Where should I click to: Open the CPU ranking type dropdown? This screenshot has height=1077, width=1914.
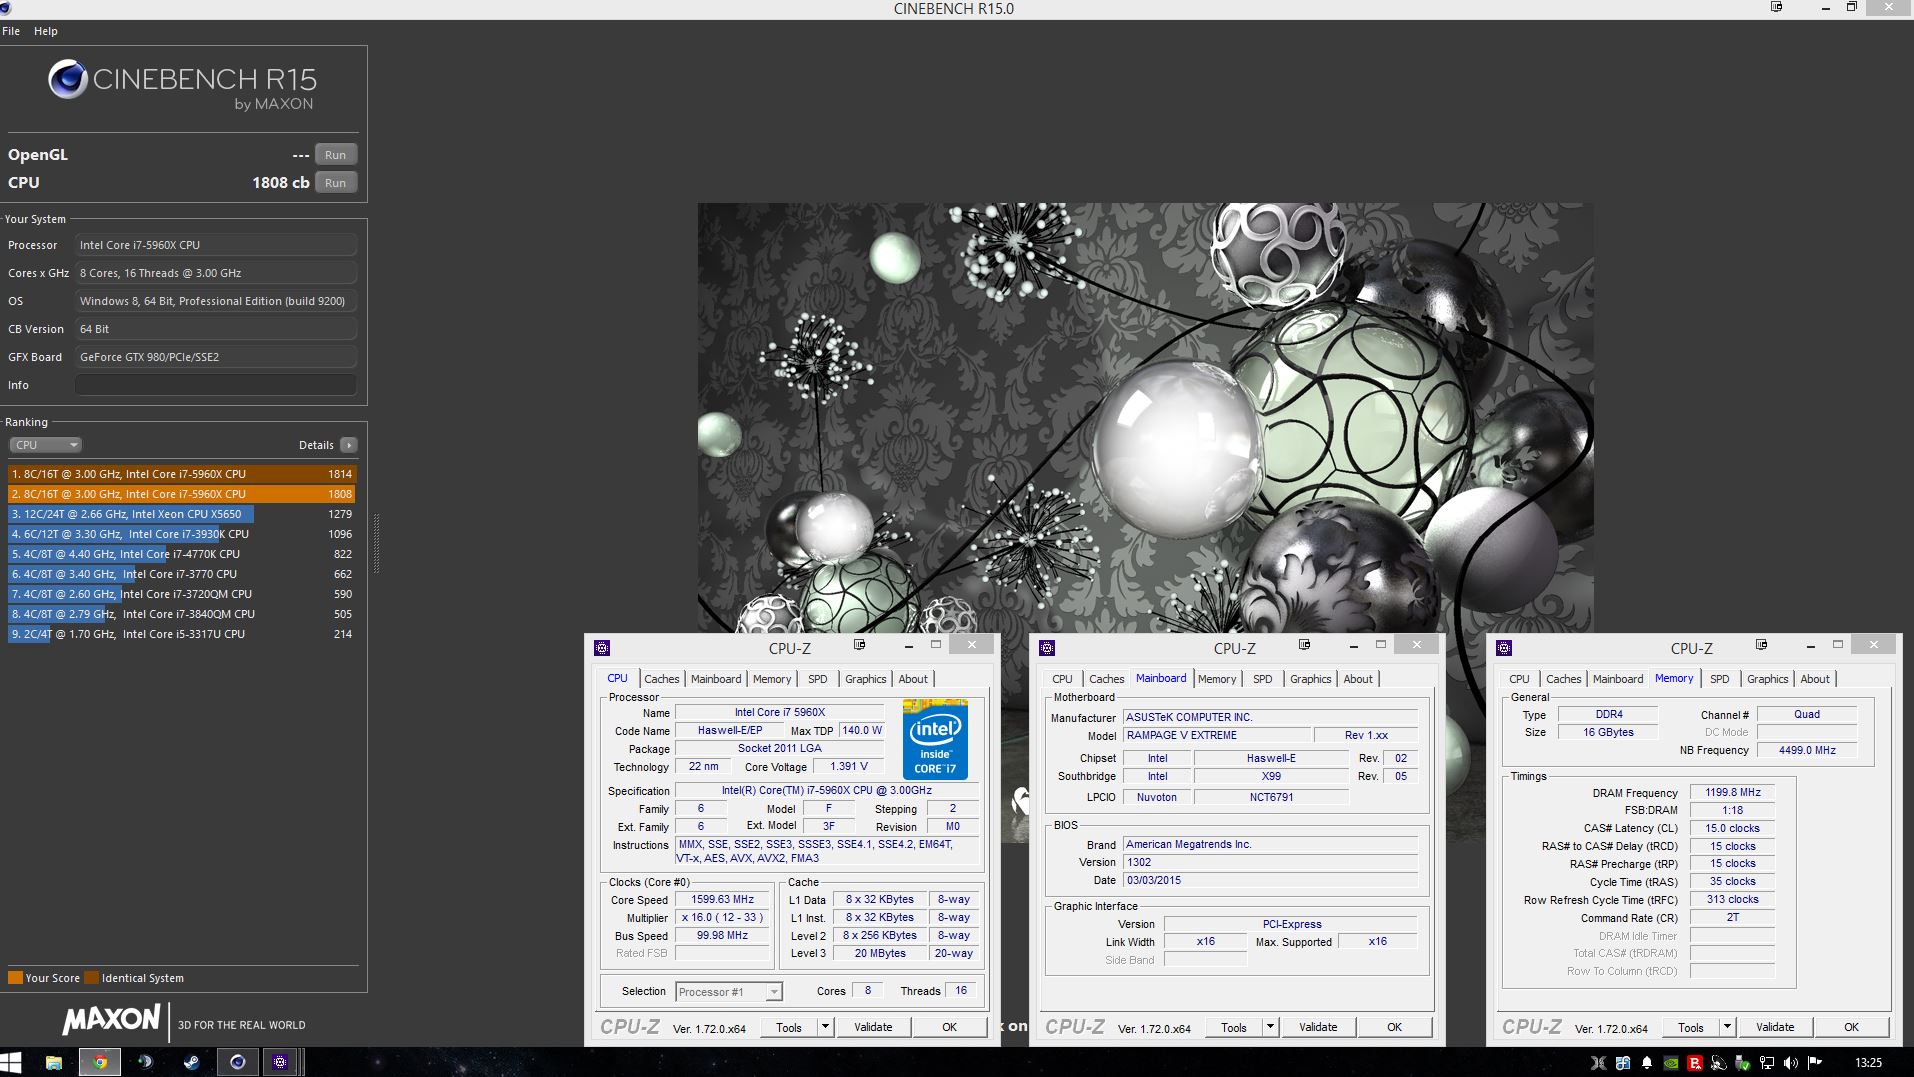(45, 445)
